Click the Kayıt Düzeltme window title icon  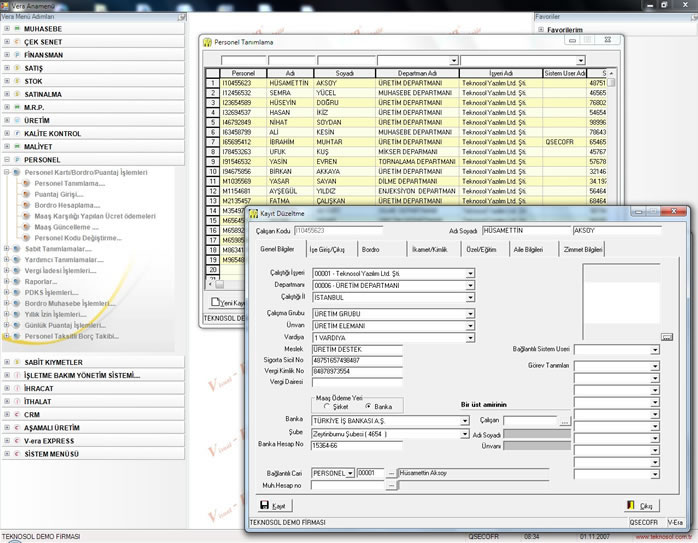pyautogui.click(x=253, y=214)
